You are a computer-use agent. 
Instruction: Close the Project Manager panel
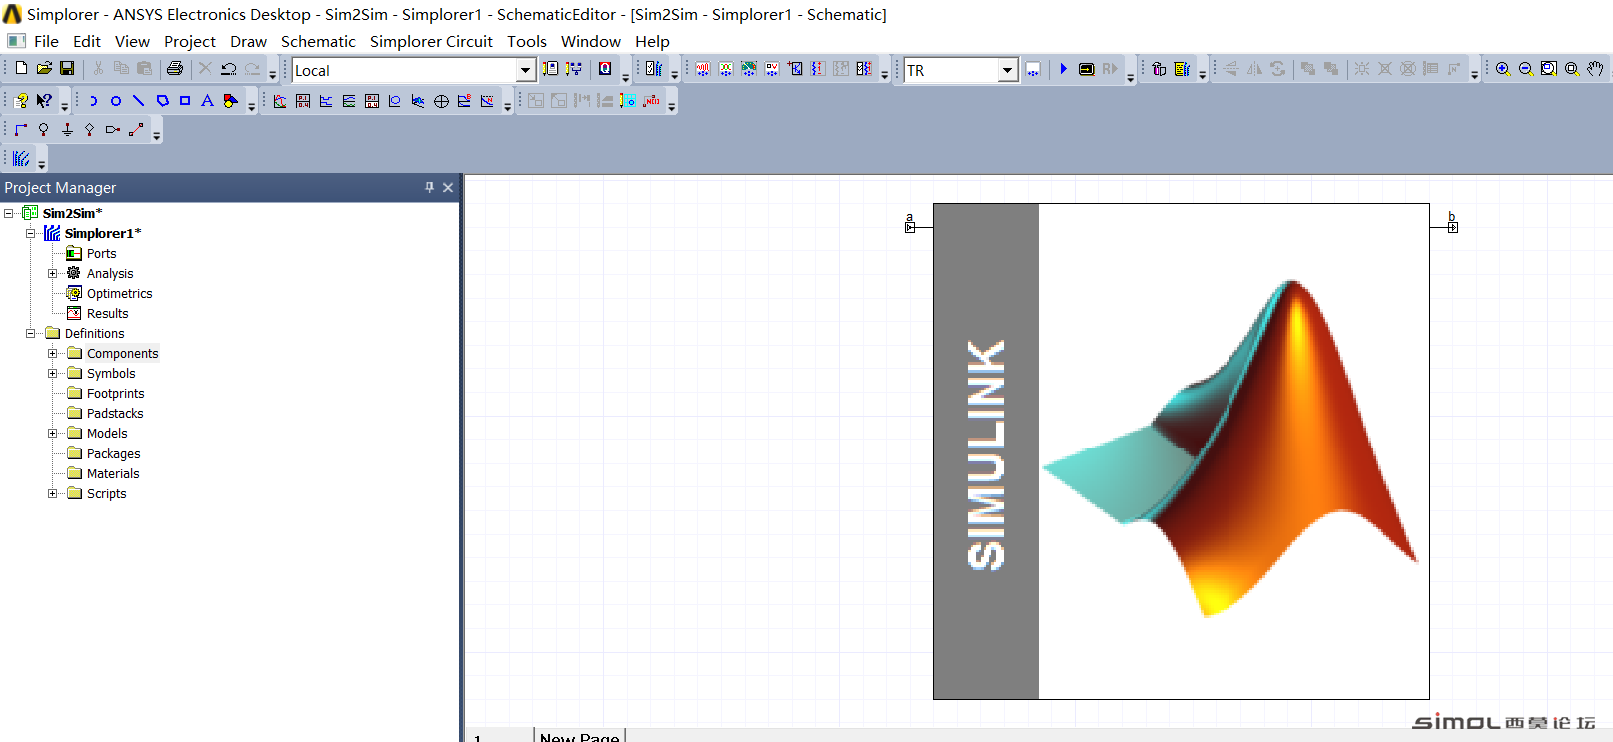(x=448, y=187)
